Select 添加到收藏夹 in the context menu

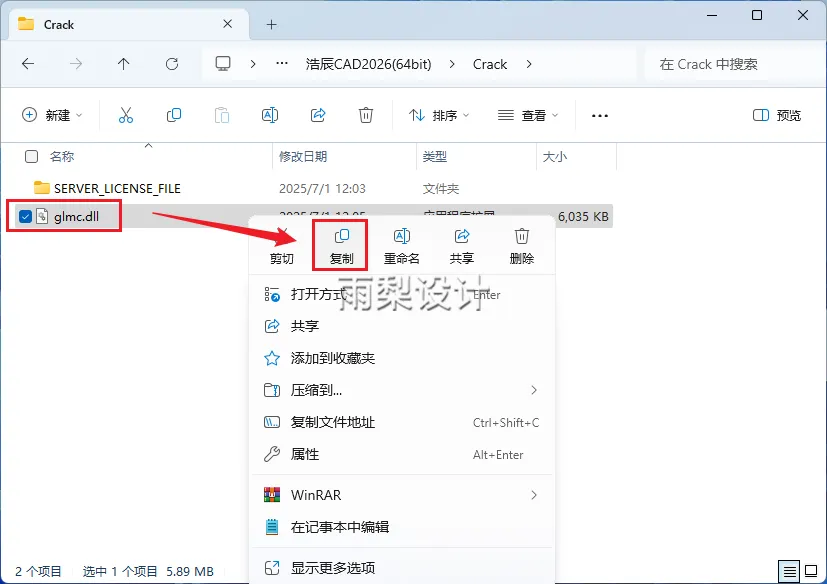point(402,358)
